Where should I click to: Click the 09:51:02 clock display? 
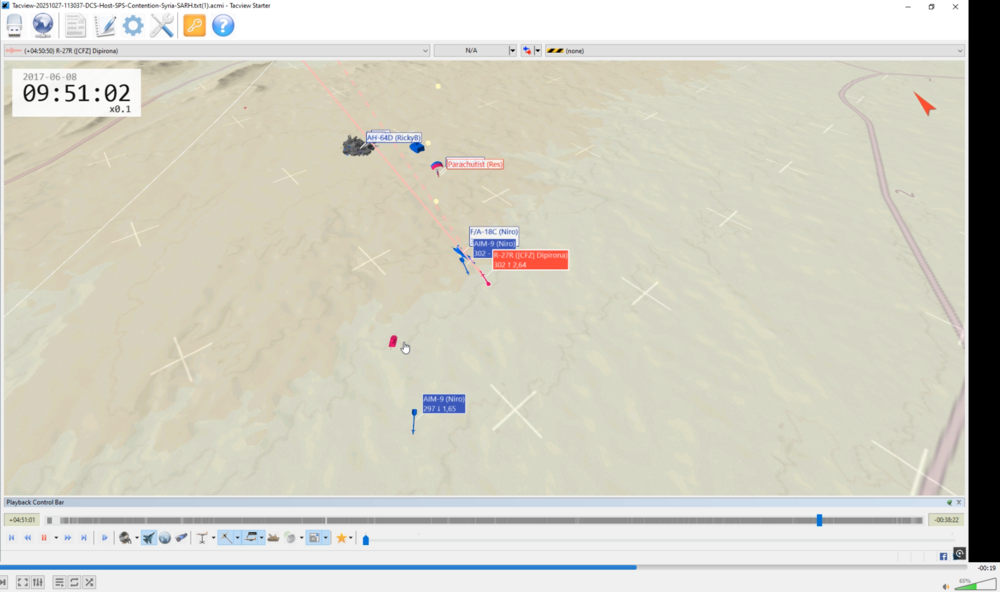tap(77, 94)
